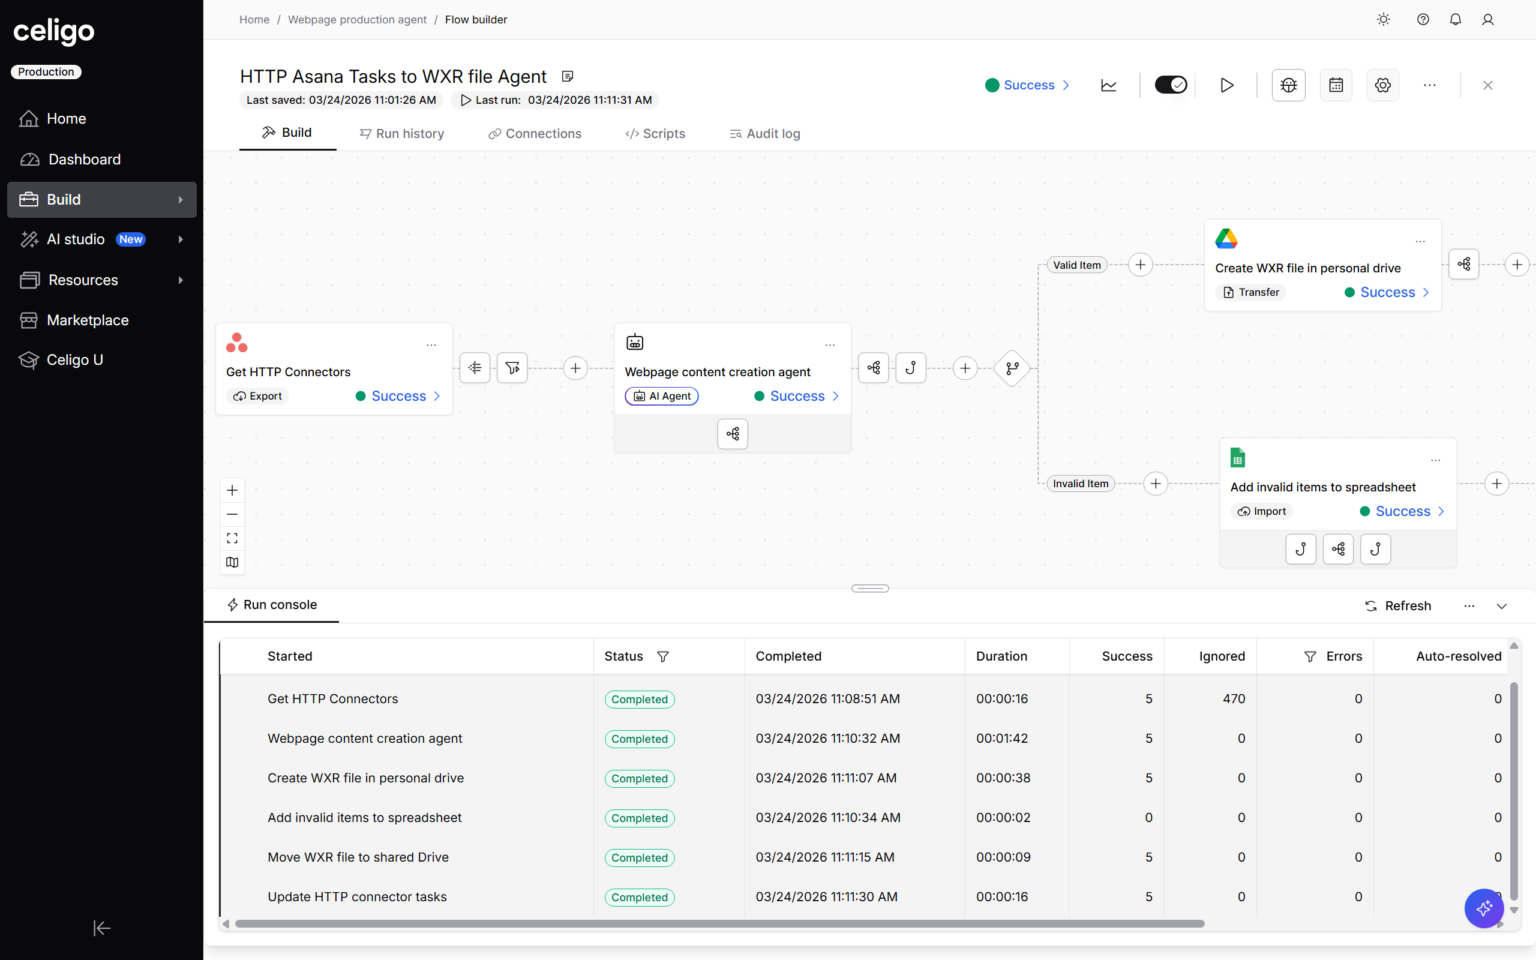Filter the run console Errors column

1310,657
